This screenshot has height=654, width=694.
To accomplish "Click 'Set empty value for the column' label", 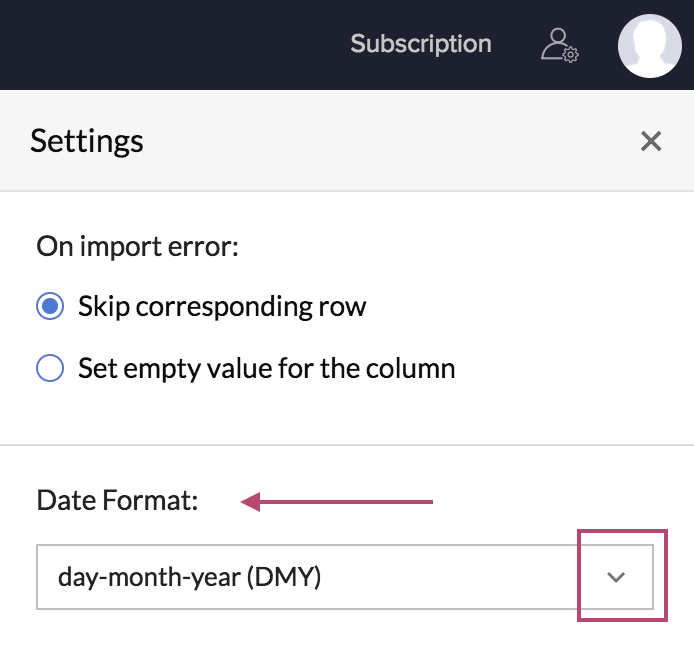I will pos(267,368).
